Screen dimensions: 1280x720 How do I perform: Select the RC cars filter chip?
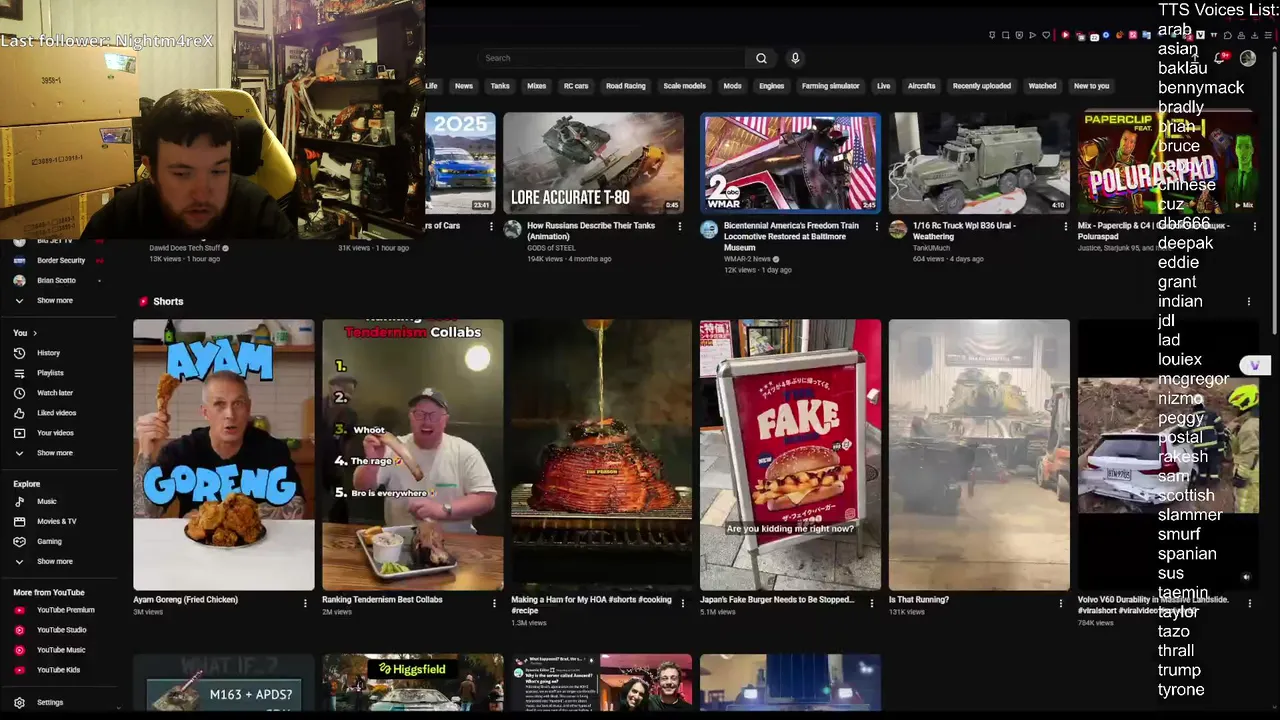coord(576,86)
